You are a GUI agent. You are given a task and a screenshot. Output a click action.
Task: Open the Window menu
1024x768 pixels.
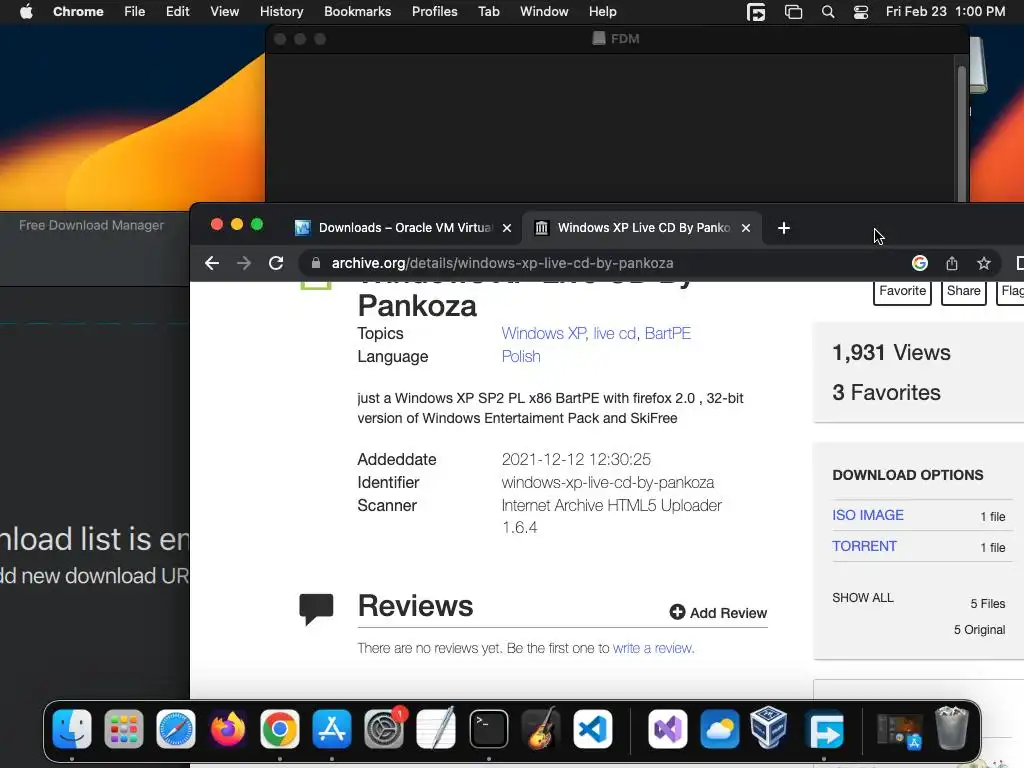coord(544,12)
